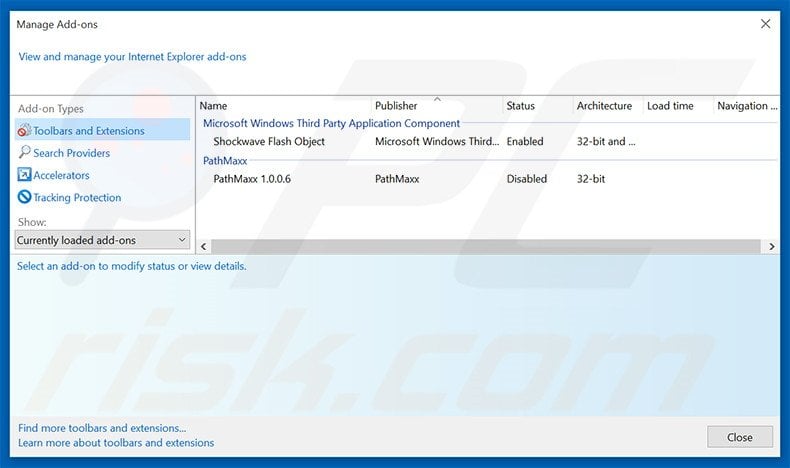Click the Enabled status of Shockwave Flash
Image resolution: width=790 pixels, height=468 pixels.
(x=525, y=142)
